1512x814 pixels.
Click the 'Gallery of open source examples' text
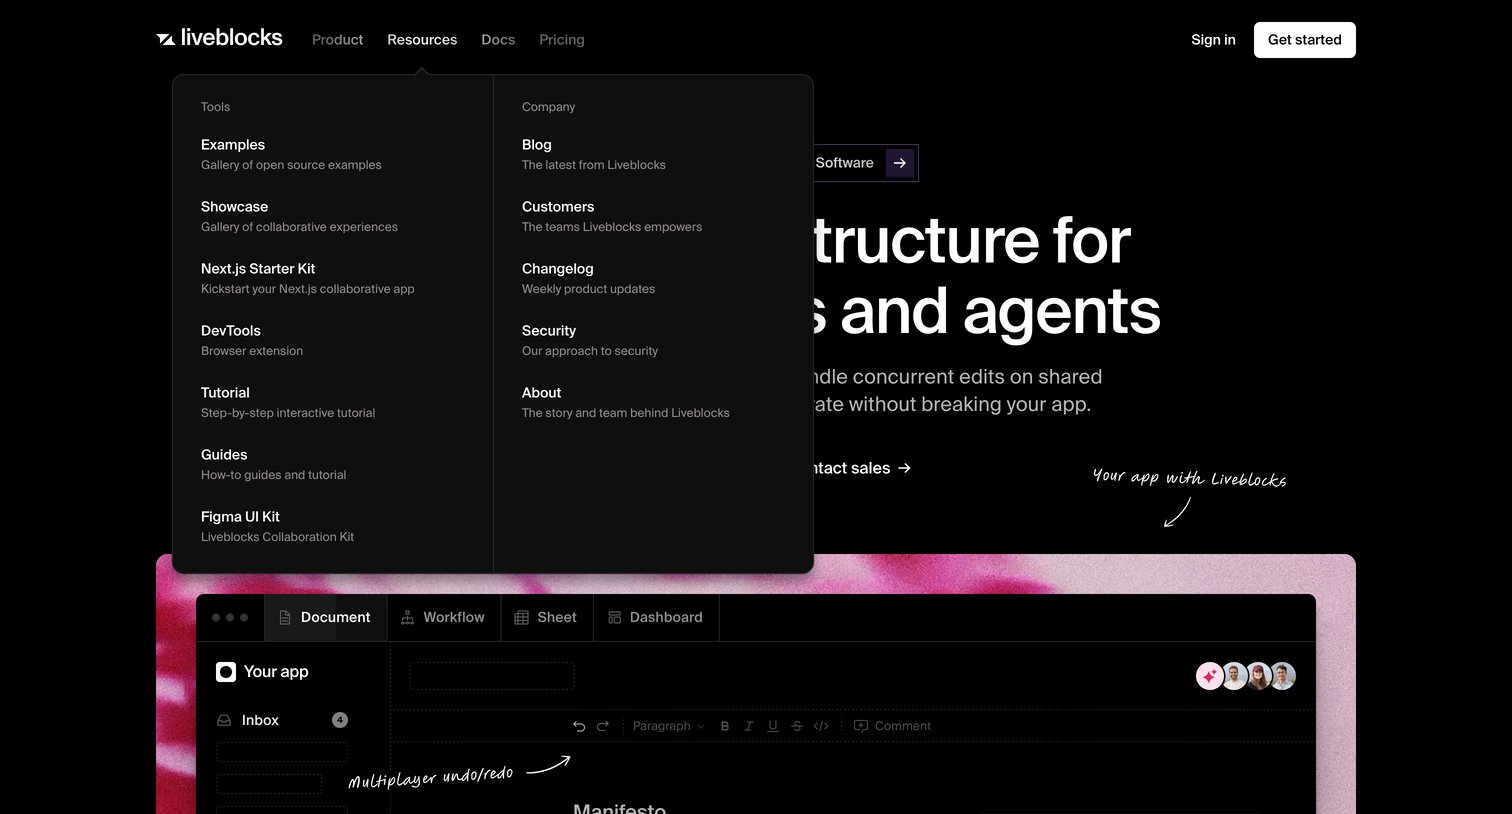point(291,165)
